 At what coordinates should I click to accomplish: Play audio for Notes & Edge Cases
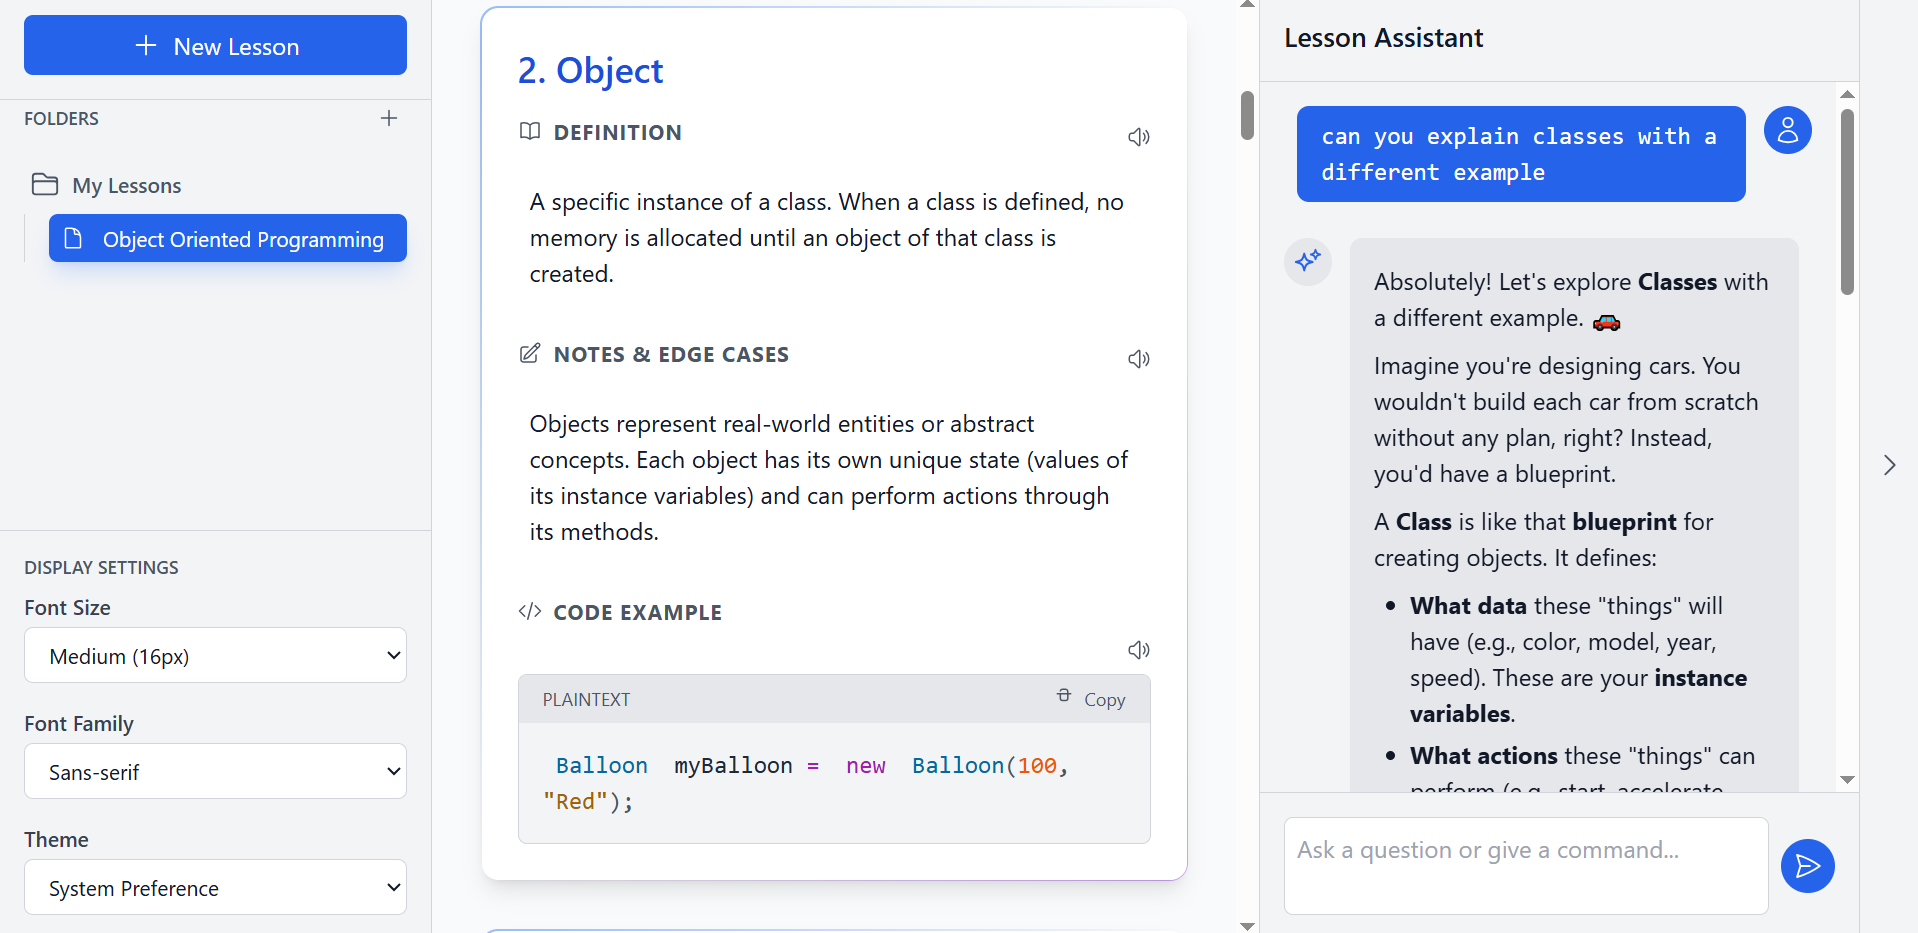tap(1138, 359)
